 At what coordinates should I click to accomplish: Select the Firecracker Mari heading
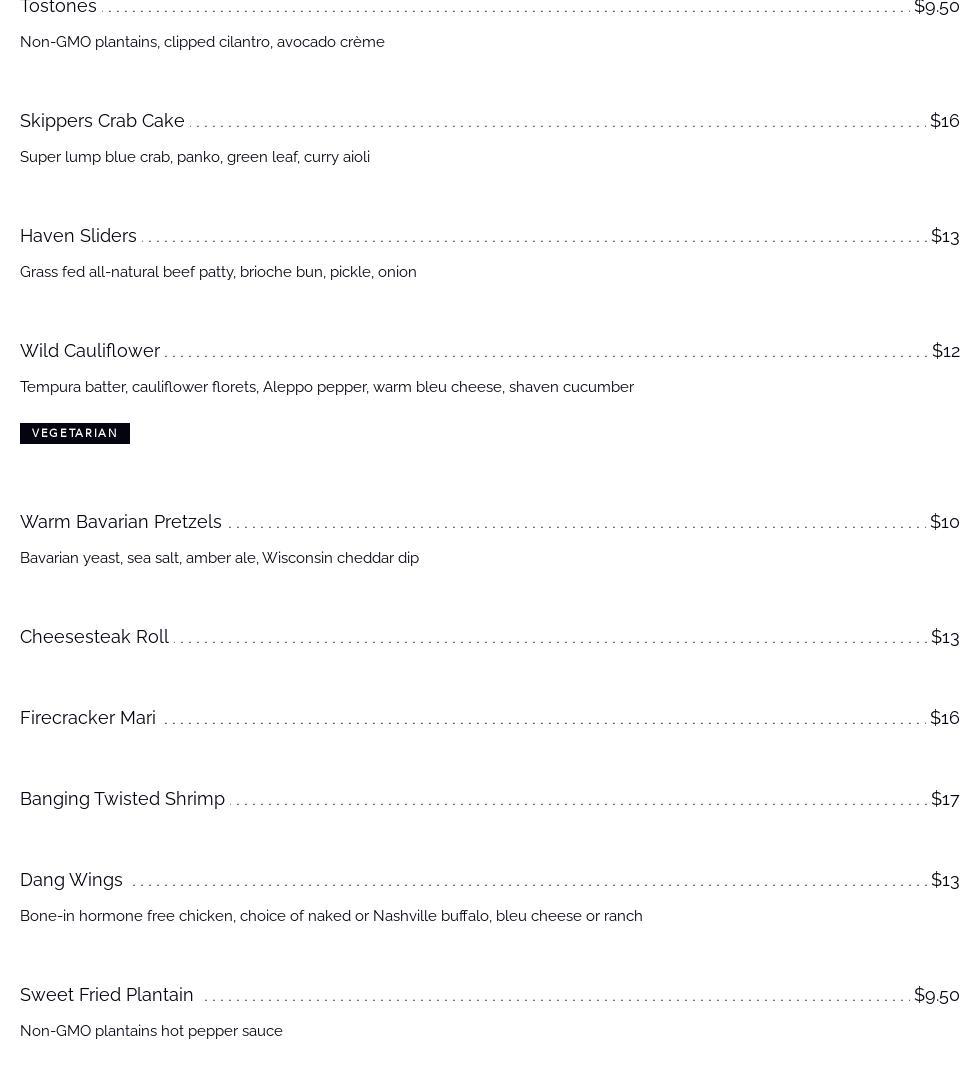[x=88, y=718]
